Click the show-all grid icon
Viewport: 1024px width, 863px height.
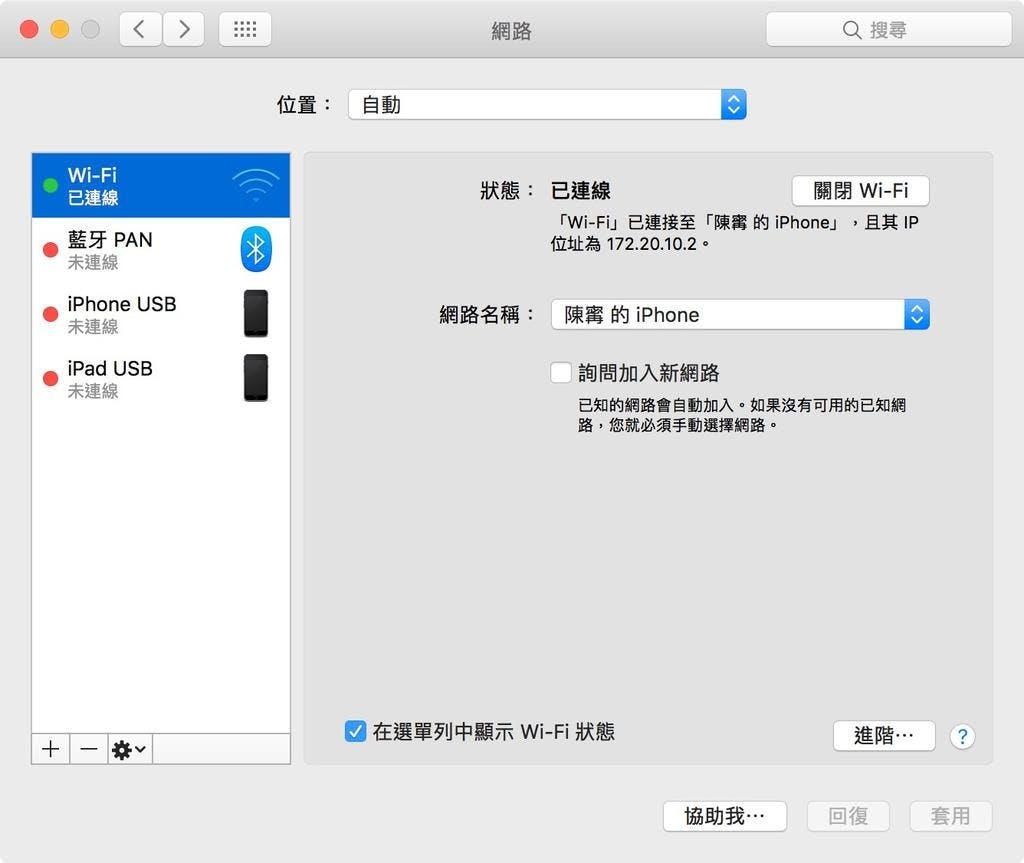click(x=245, y=30)
